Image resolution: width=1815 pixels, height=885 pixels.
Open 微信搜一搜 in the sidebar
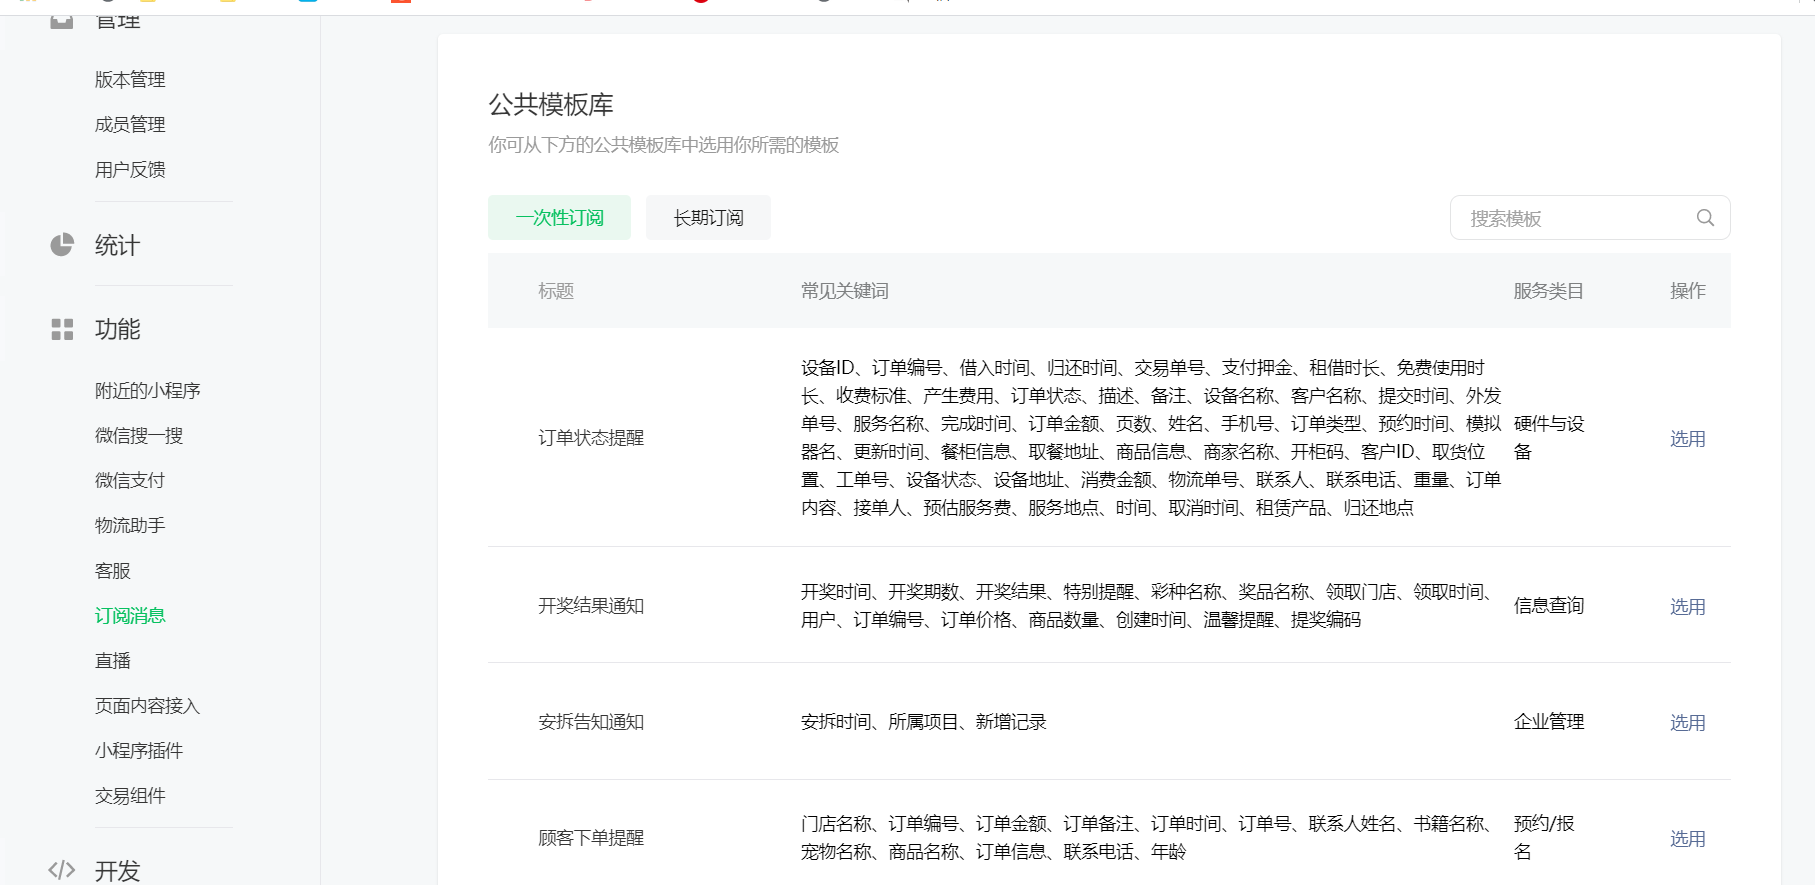tap(139, 435)
